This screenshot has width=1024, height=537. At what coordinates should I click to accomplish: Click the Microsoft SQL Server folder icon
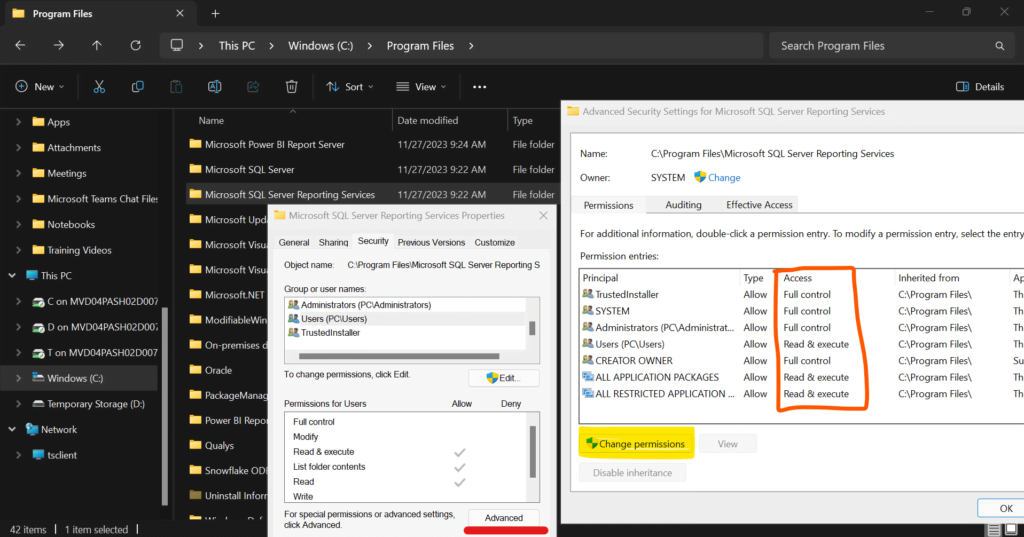click(x=195, y=169)
